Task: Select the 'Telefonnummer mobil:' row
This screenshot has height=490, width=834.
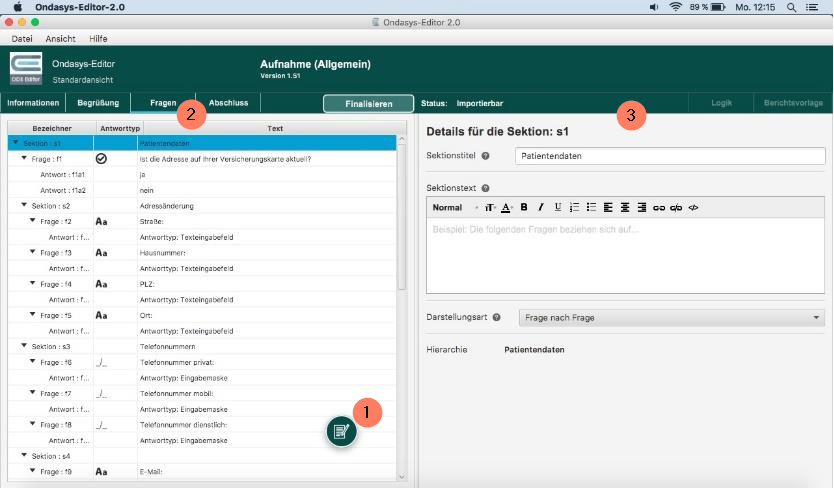Action: [202, 394]
